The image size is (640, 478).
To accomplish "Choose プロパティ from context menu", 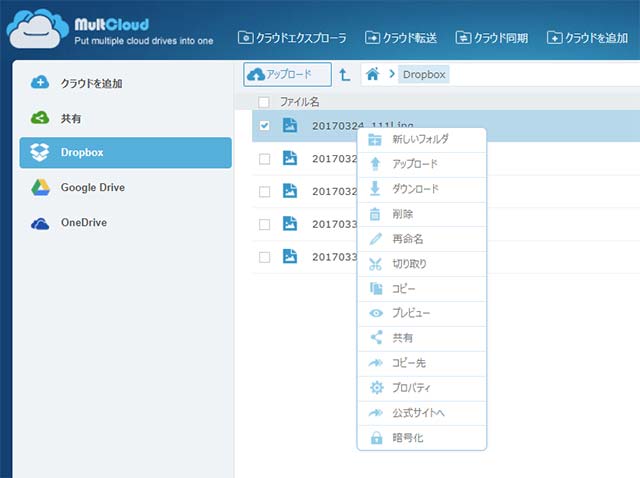I will point(422,388).
